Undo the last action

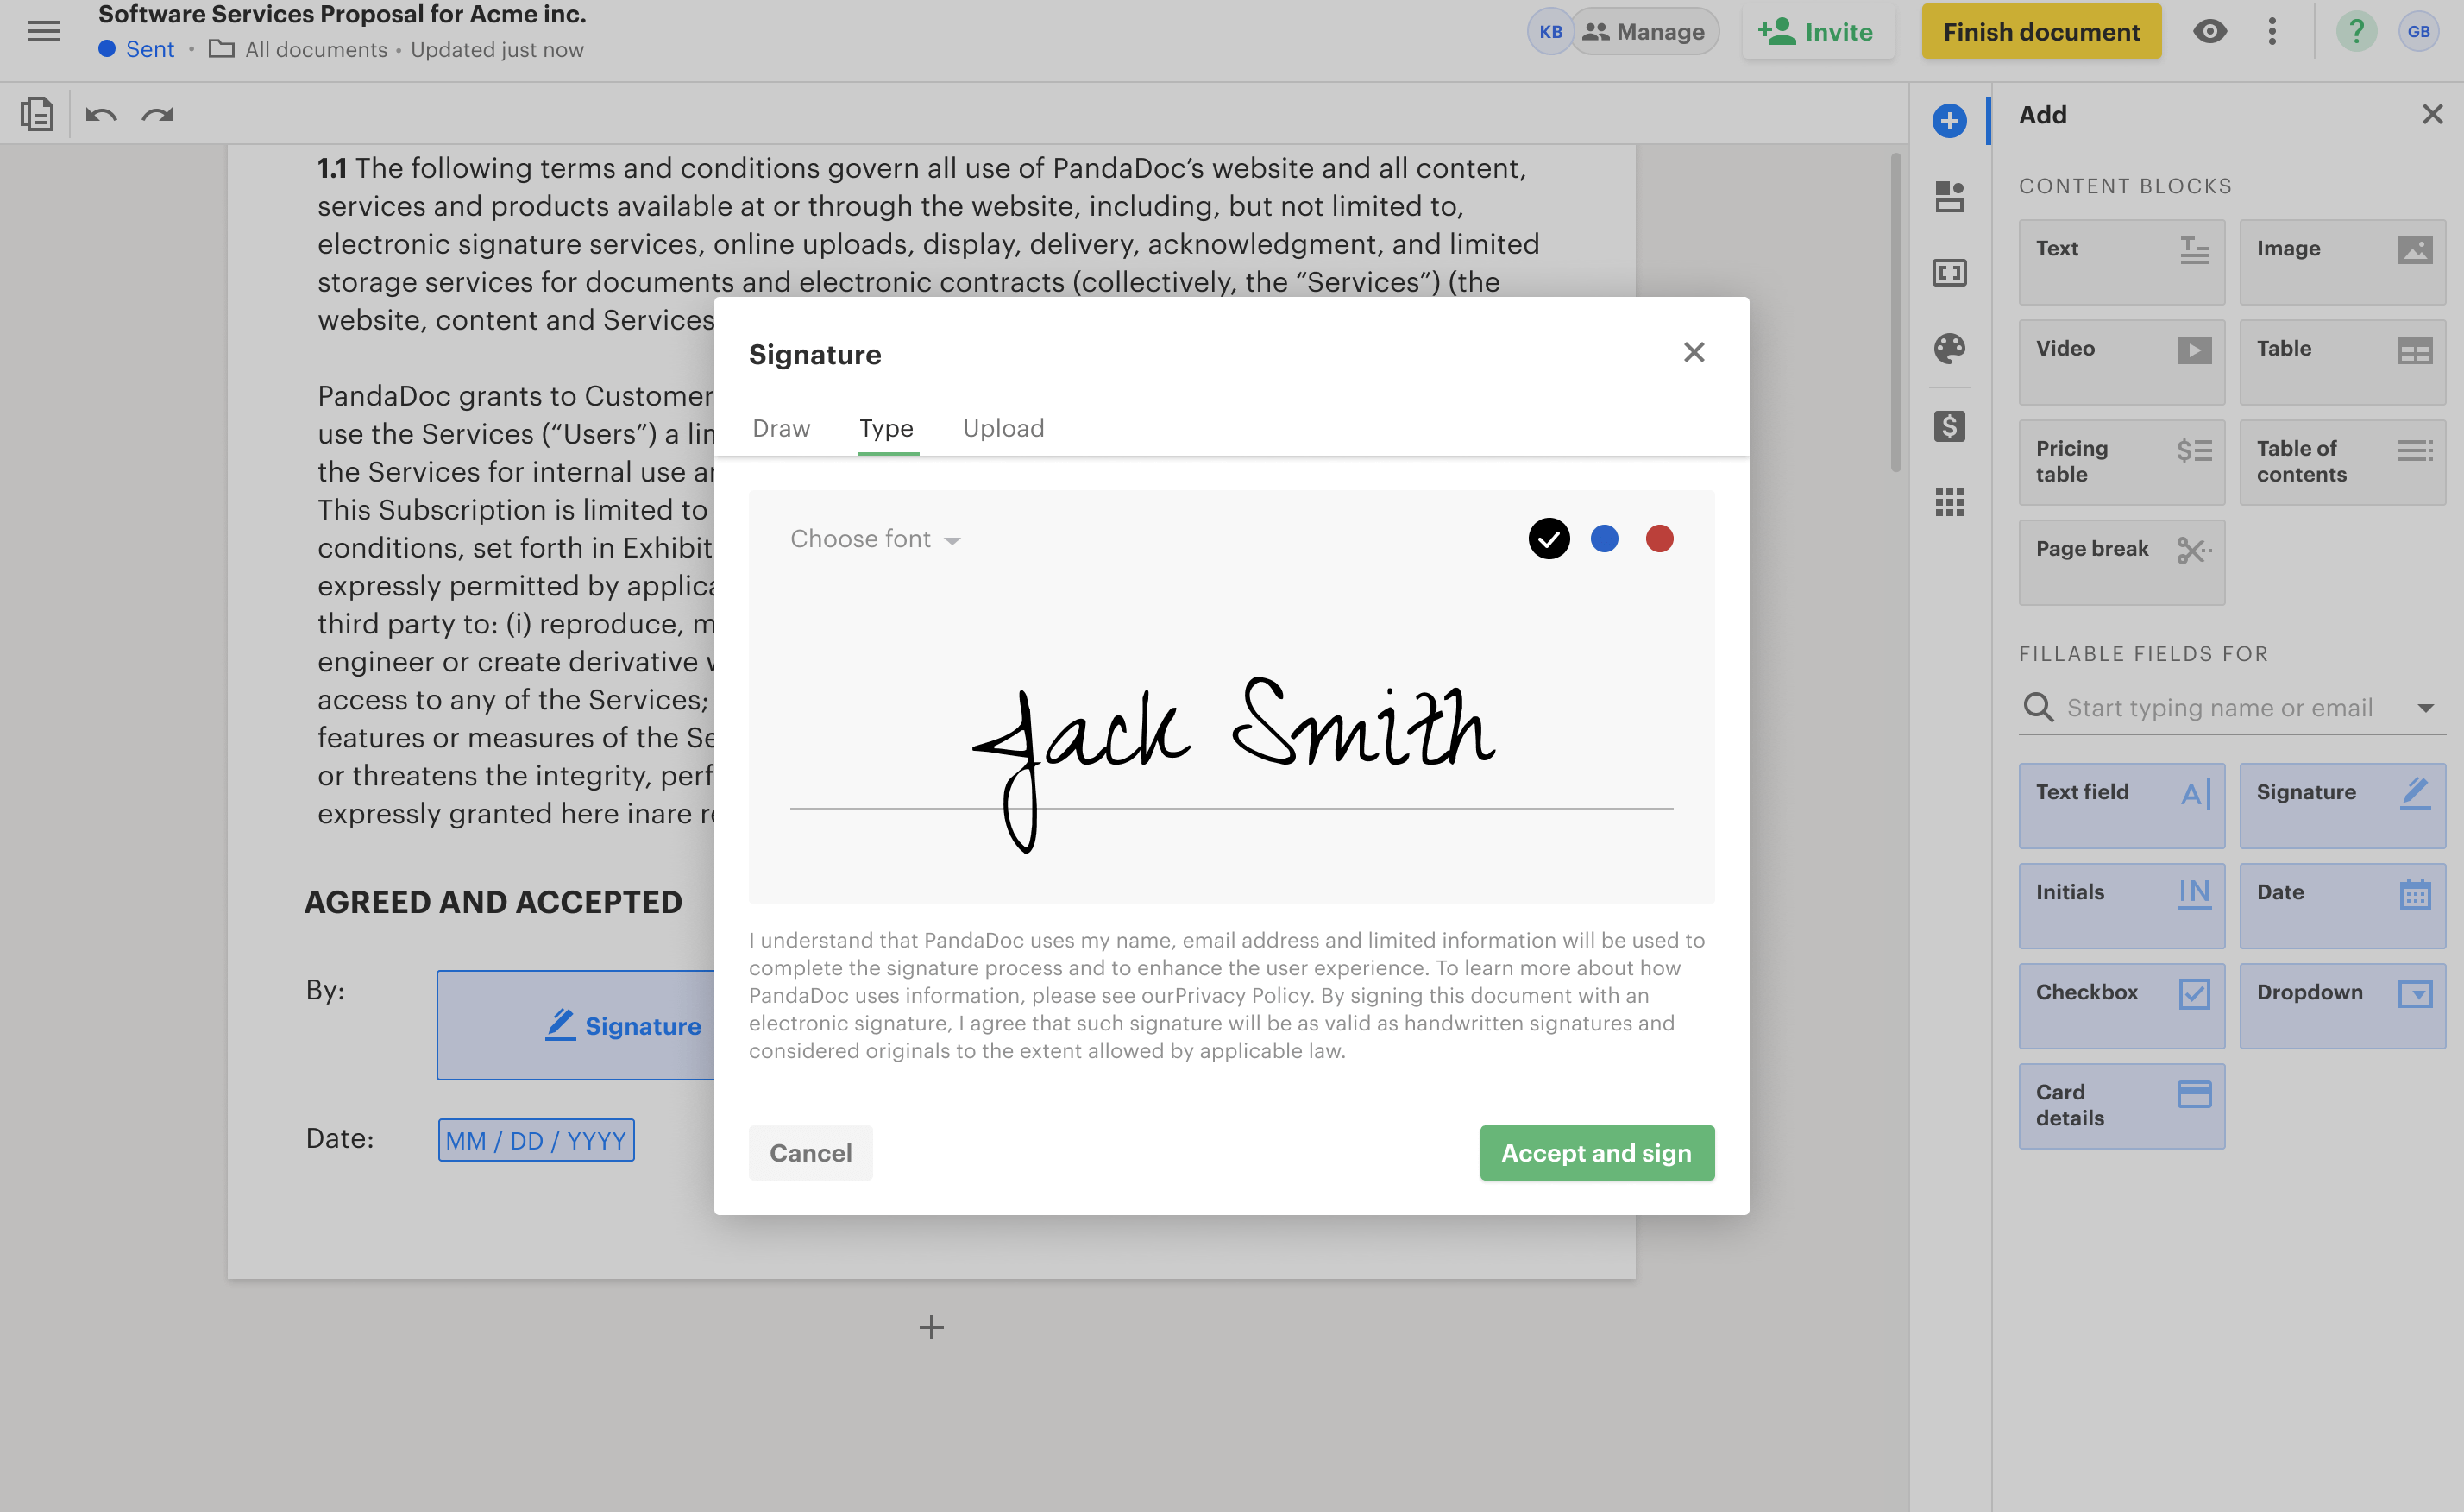pos(101,115)
